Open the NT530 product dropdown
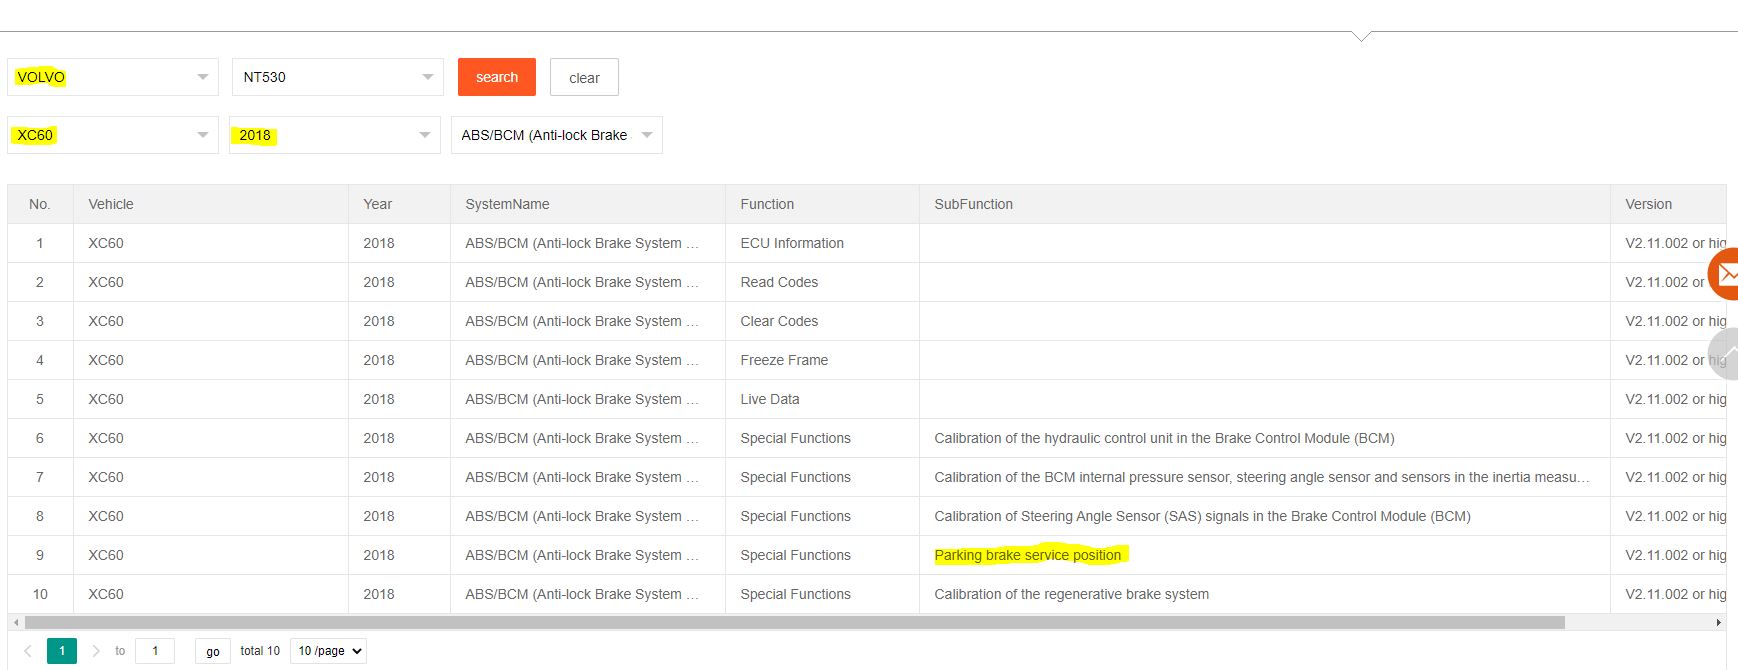The height and width of the screenshot is (670, 1738). (x=338, y=77)
